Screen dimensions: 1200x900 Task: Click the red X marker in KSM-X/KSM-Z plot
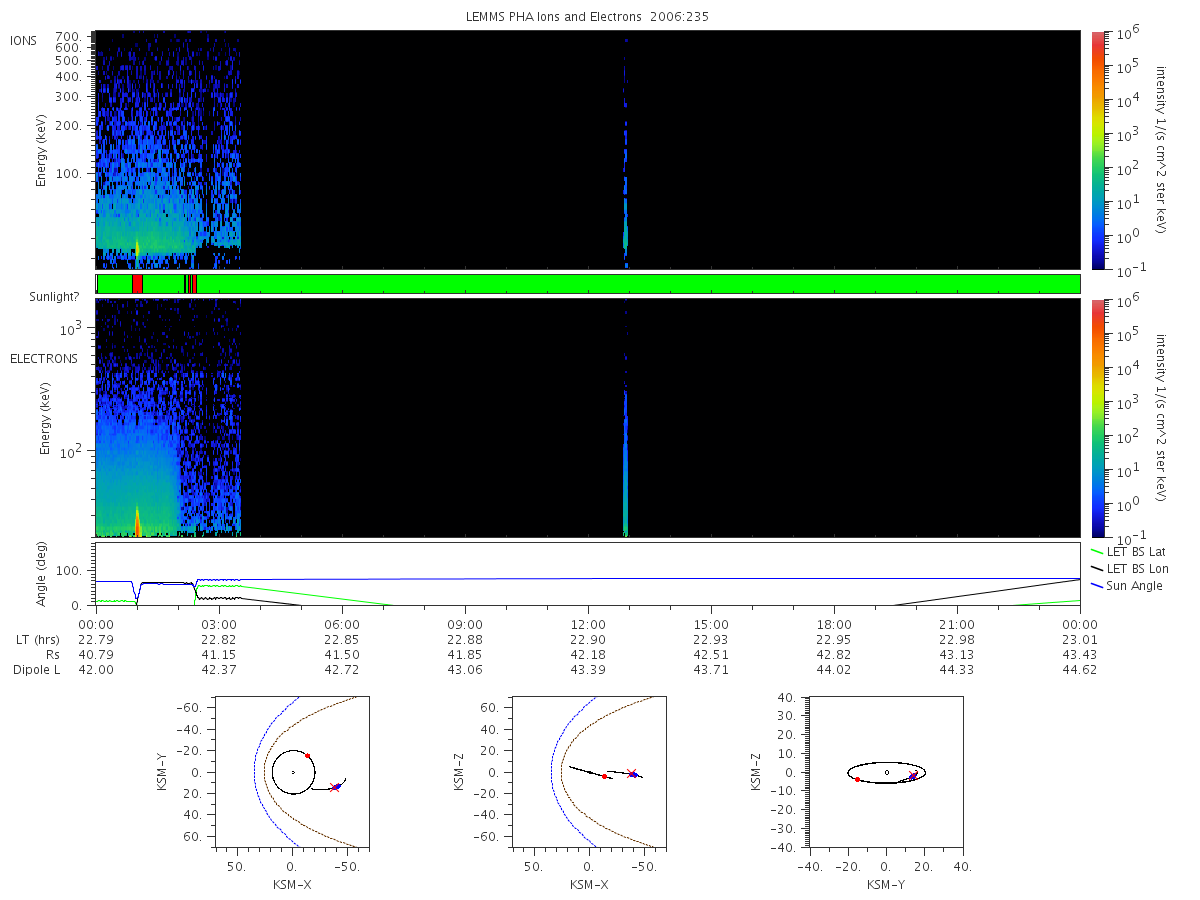tap(631, 772)
